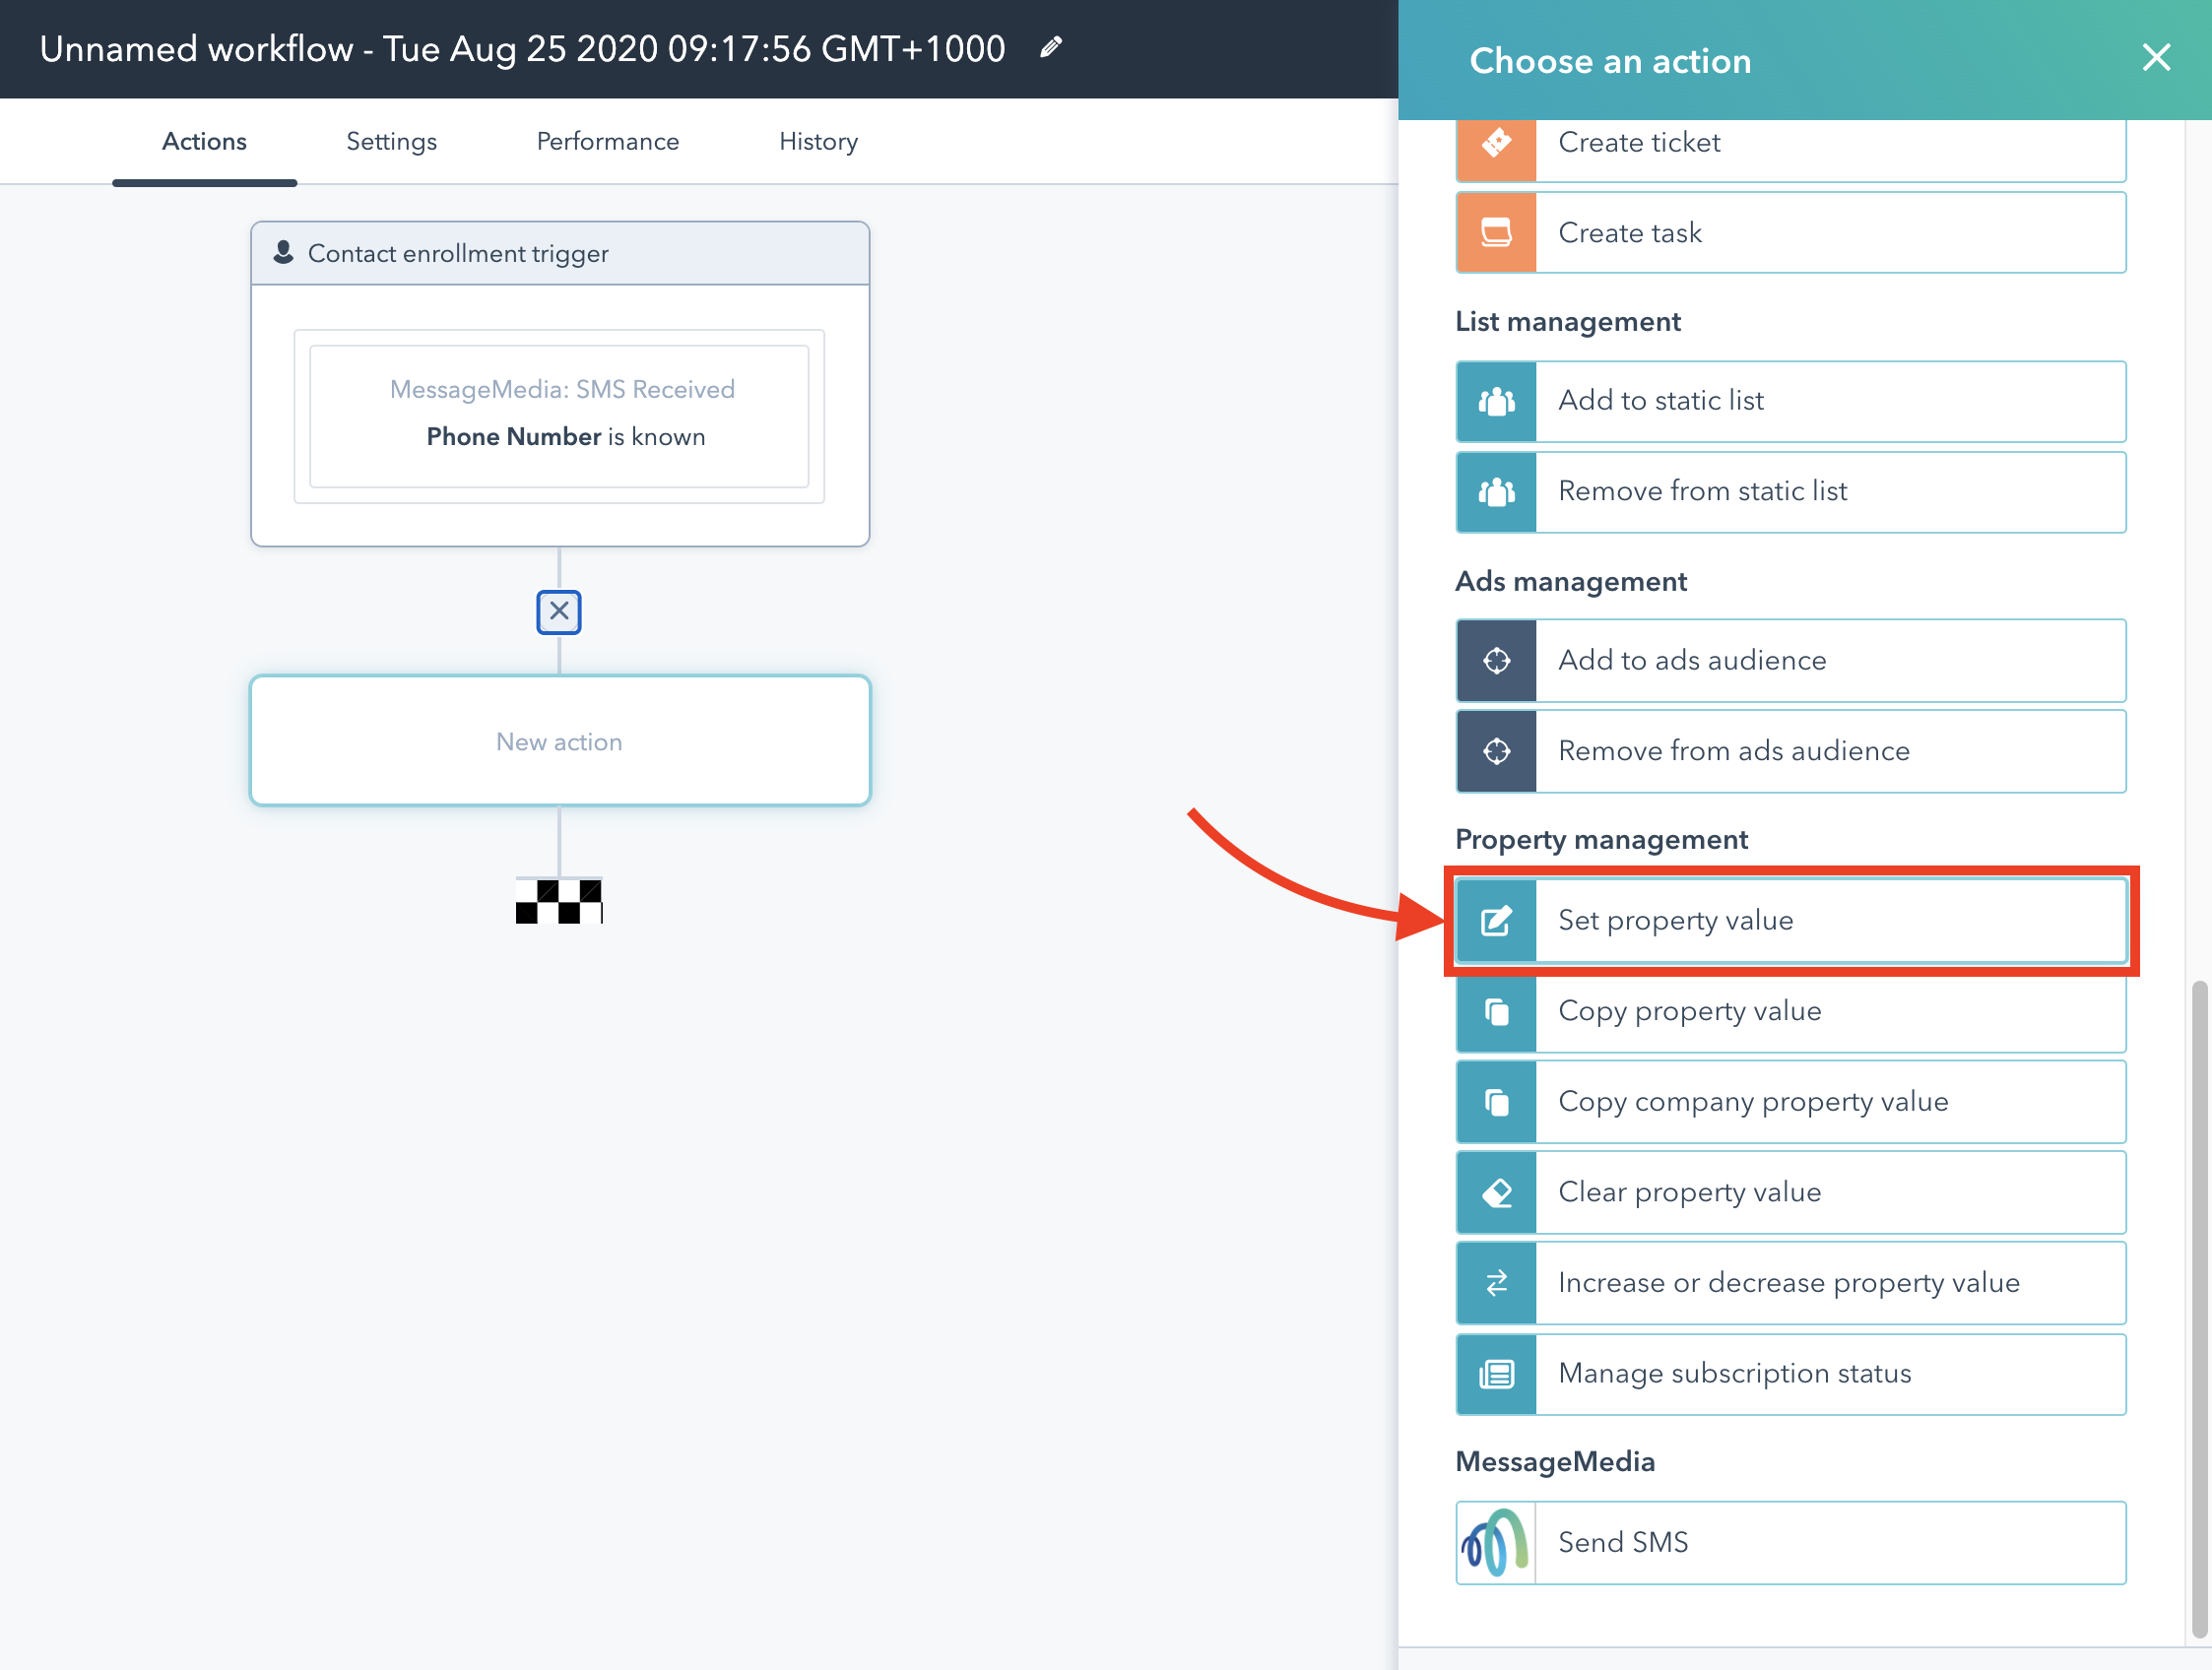Select Copy property value action
This screenshot has height=1670, width=2212.
coord(1828,1011)
